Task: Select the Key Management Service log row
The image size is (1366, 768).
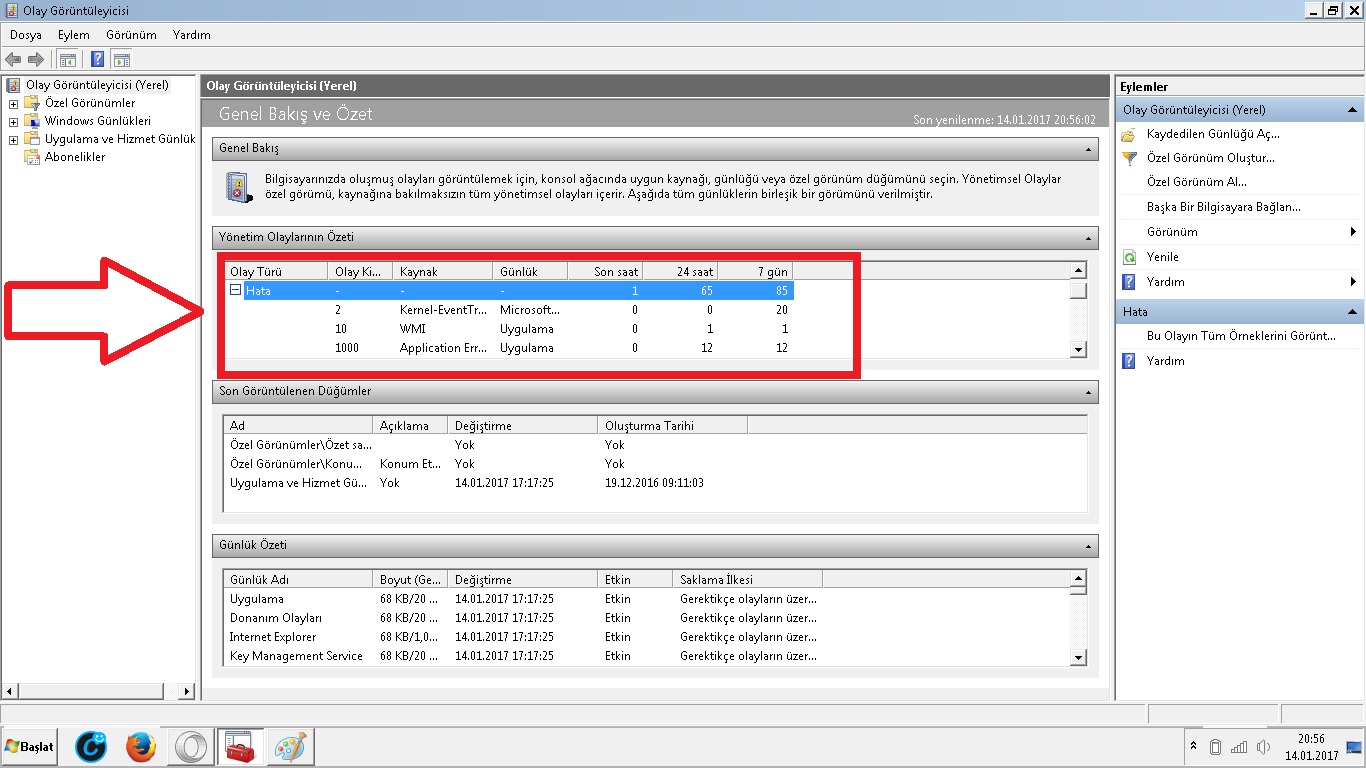Action: [523, 656]
